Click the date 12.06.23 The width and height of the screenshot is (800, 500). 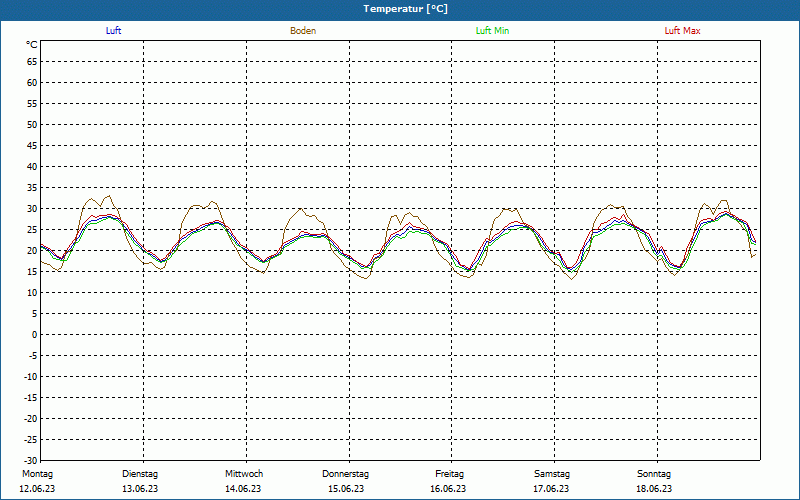coord(37,489)
